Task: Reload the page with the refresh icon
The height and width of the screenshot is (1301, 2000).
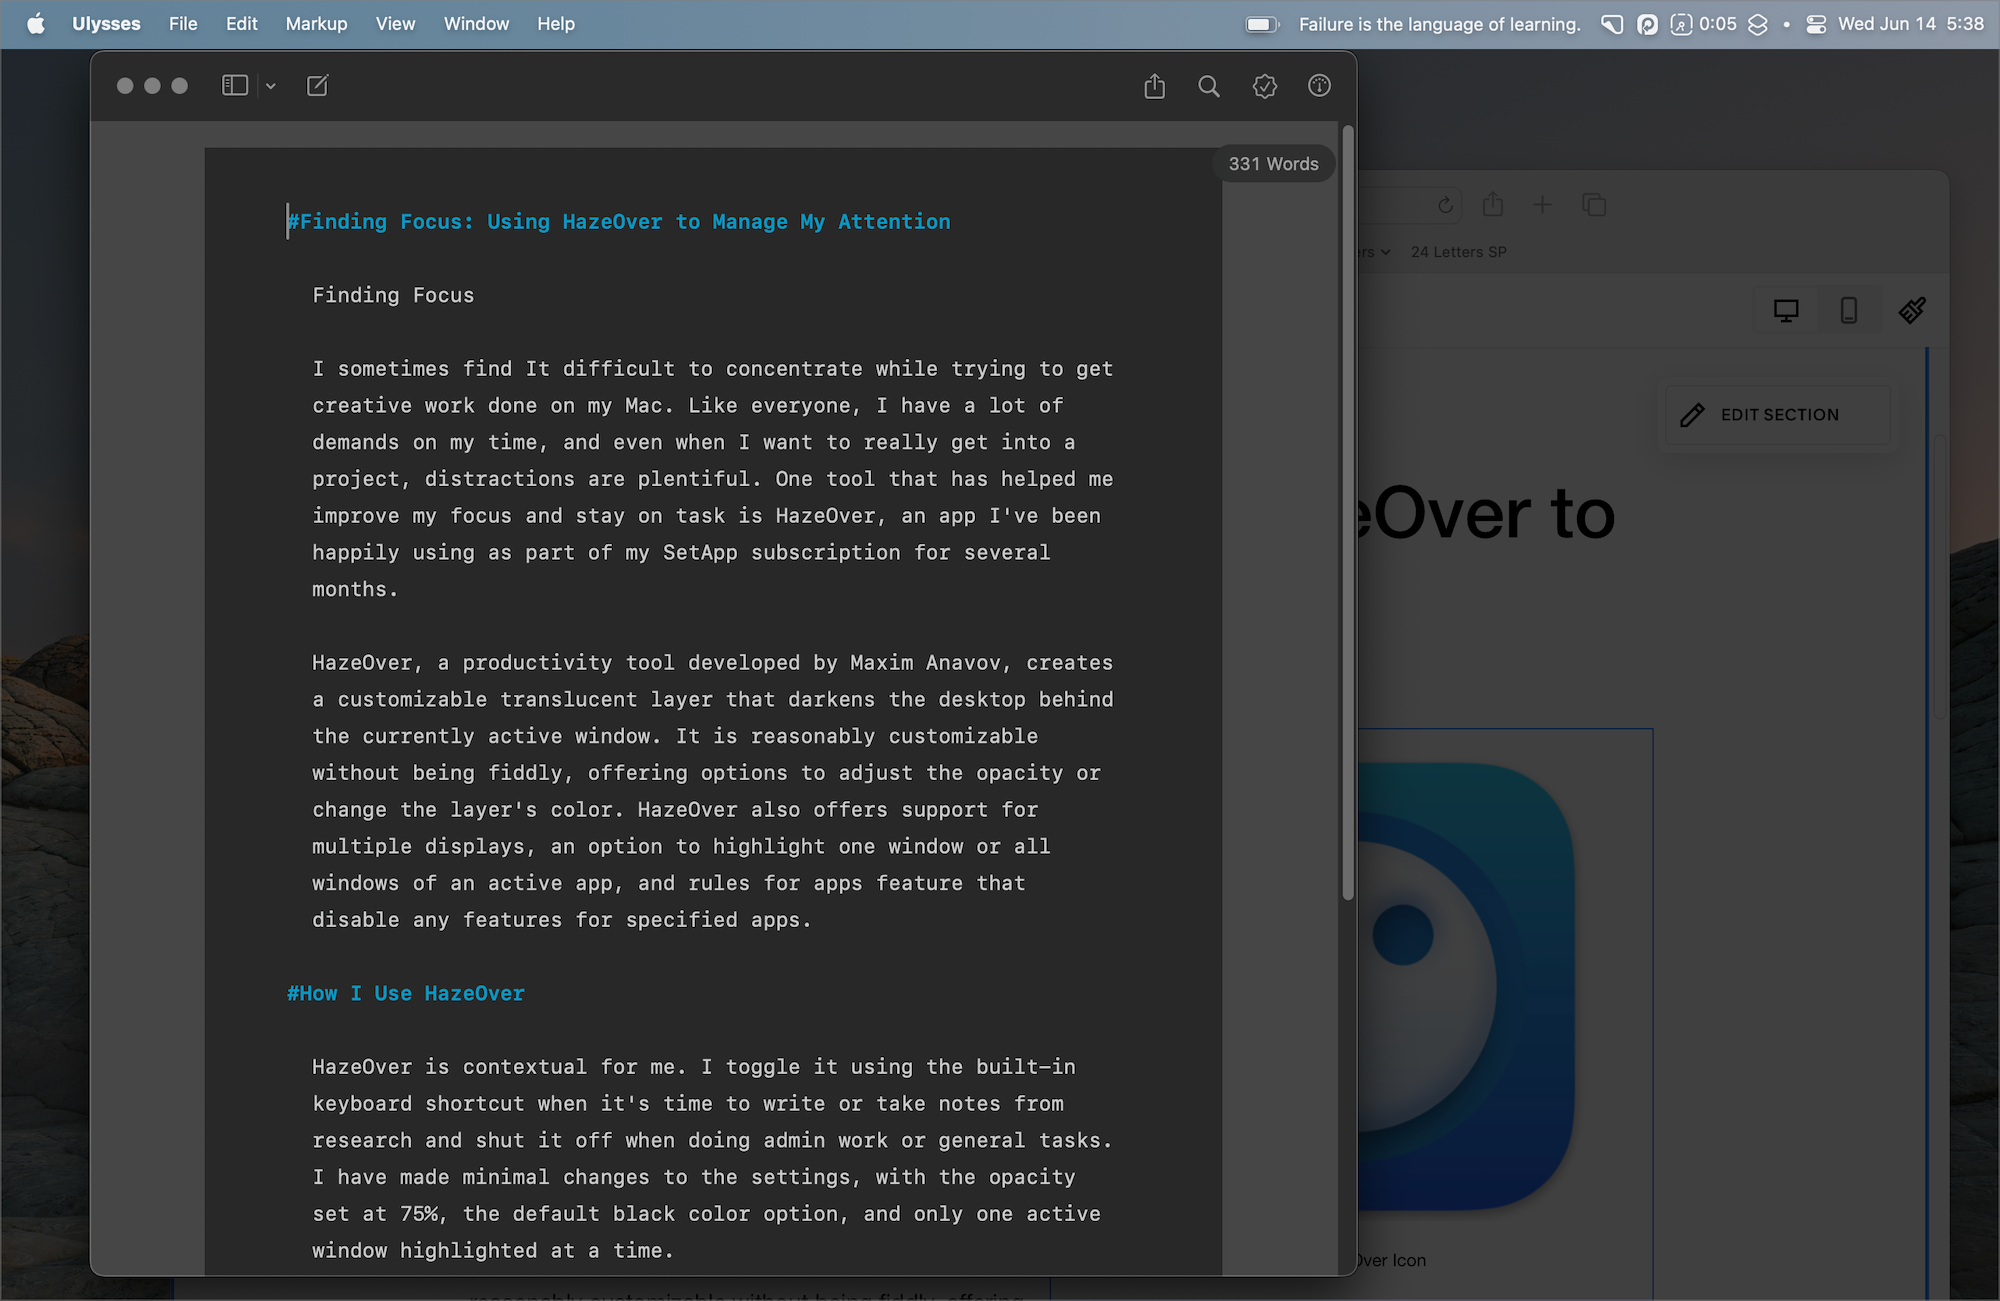Action: point(1446,205)
